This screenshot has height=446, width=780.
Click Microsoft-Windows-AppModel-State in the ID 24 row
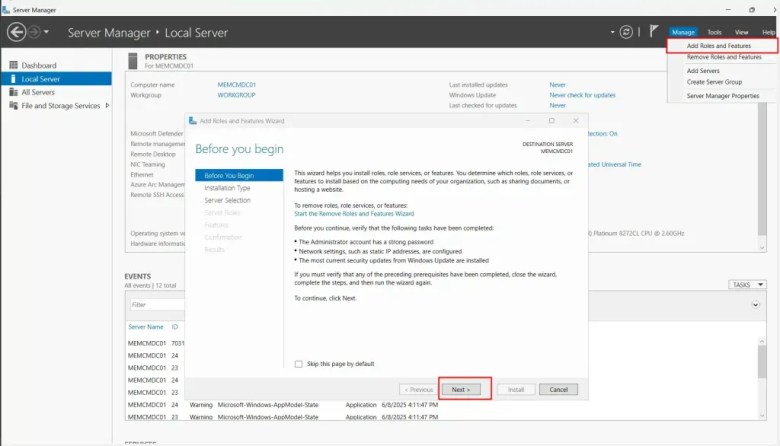click(x=268, y=405)
